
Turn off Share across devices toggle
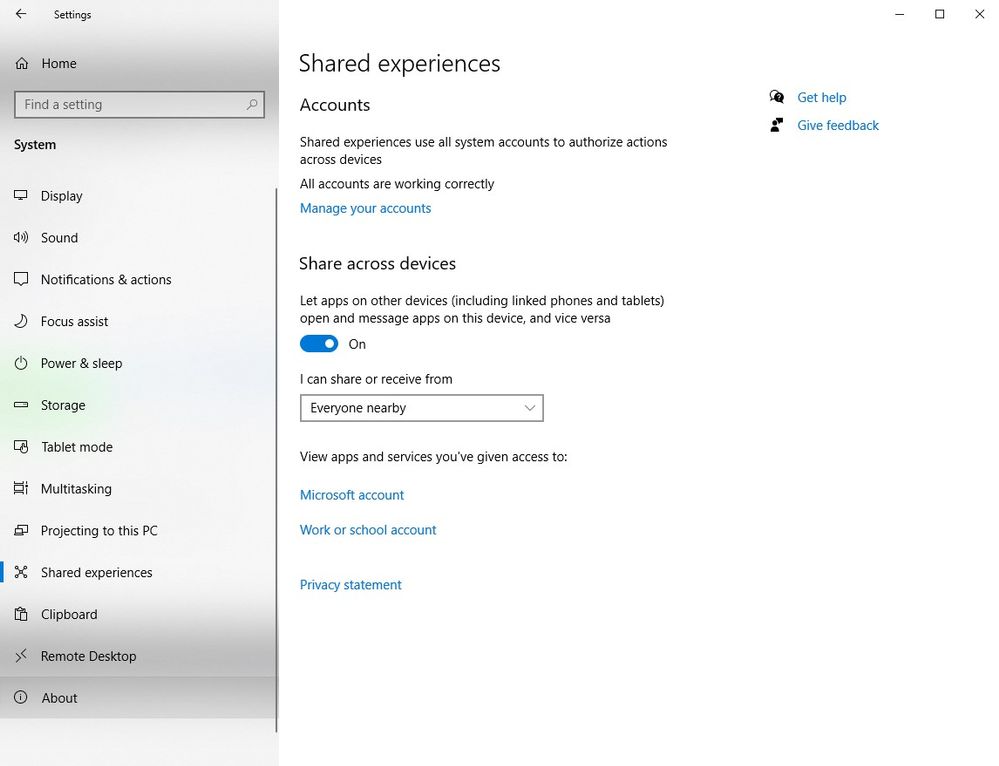click(319, 344)
